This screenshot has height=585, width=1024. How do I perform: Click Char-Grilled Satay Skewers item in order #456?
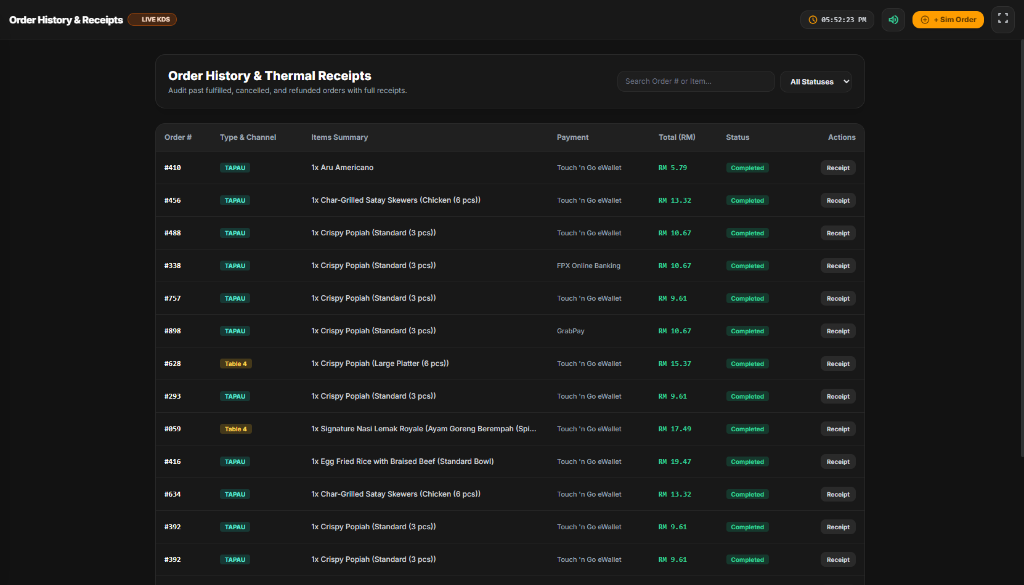point(396,200)
